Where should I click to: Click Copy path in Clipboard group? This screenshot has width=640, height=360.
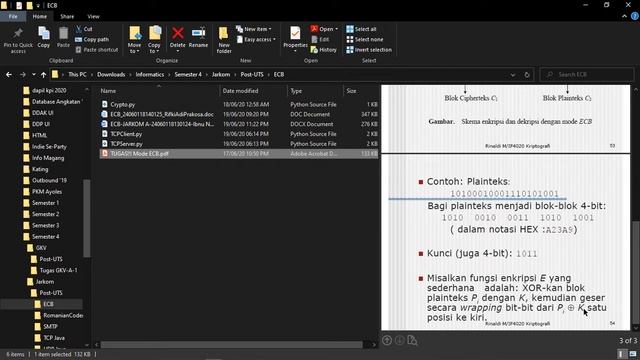coord(92,40)
